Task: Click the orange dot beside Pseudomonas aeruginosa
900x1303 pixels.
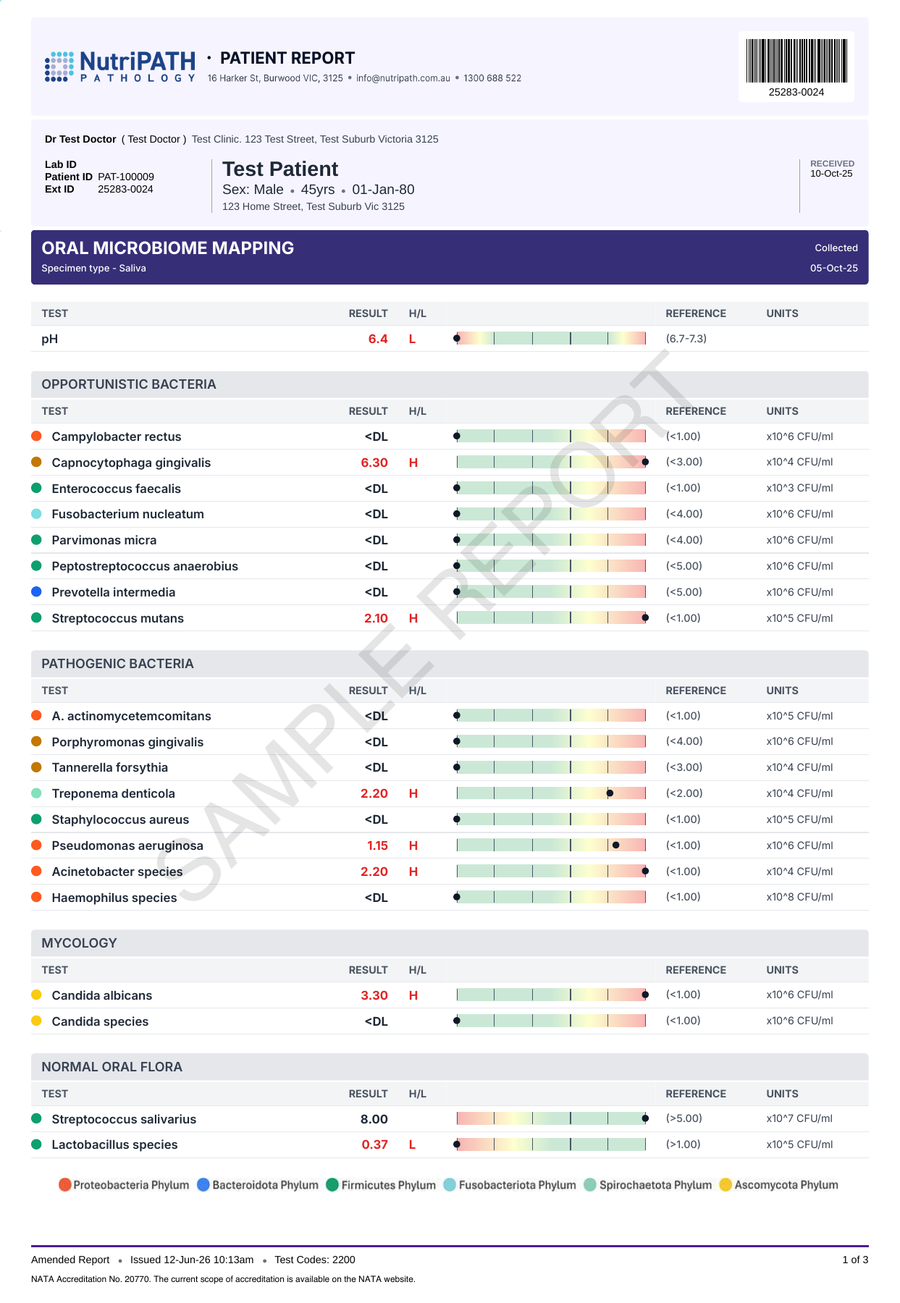Action: coord(37,845)
